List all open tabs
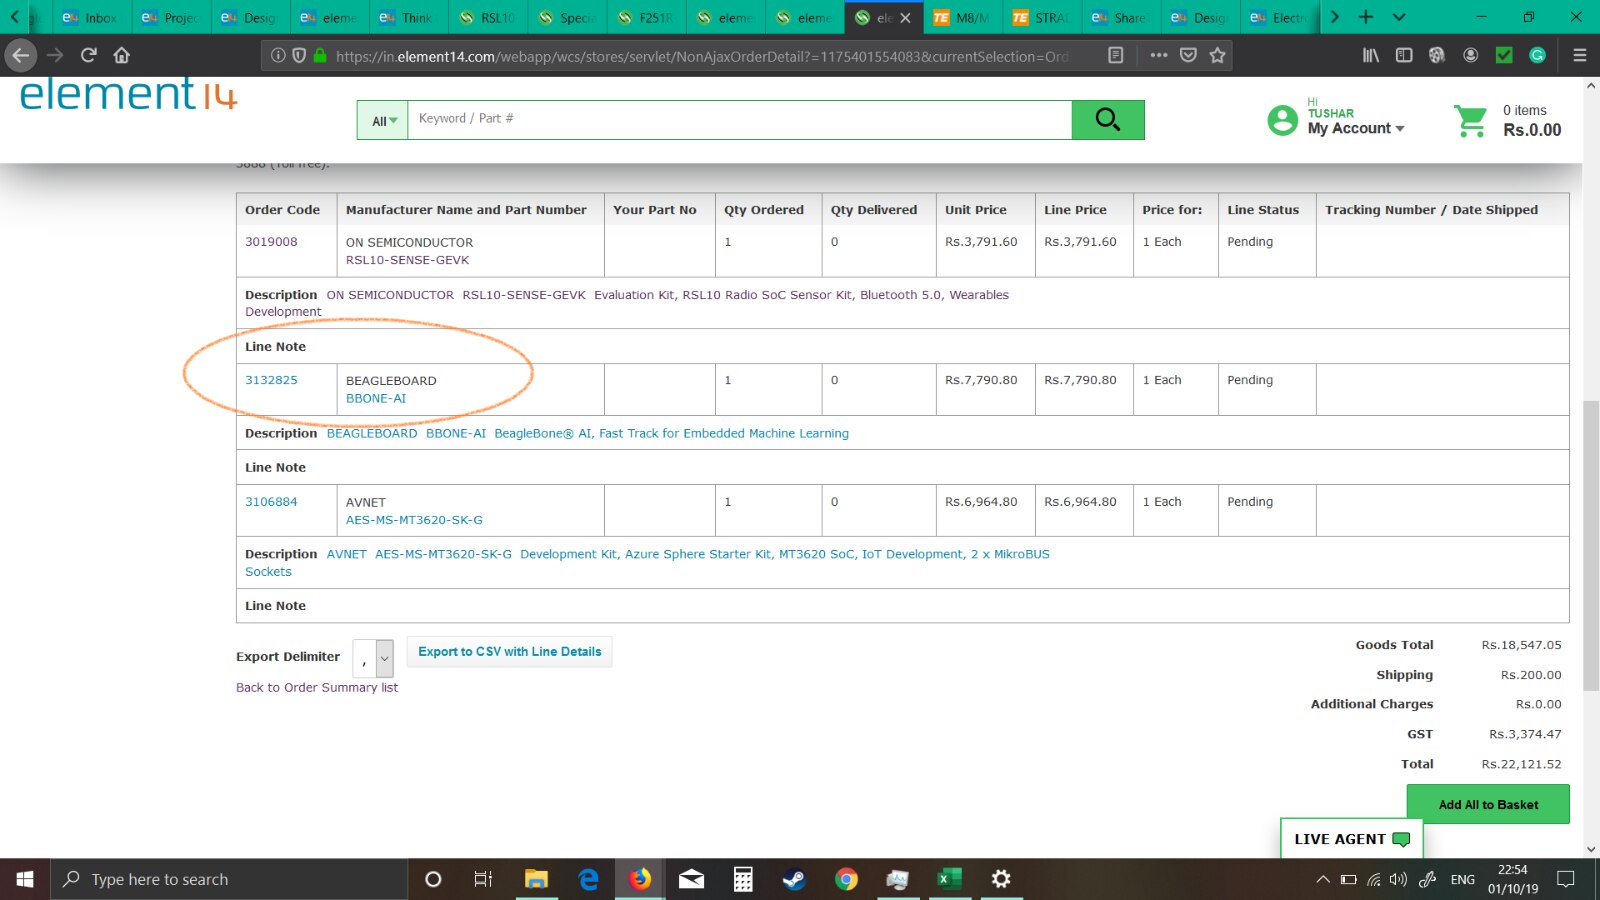The image size is (1600, 900). (x=1399, y=17)
